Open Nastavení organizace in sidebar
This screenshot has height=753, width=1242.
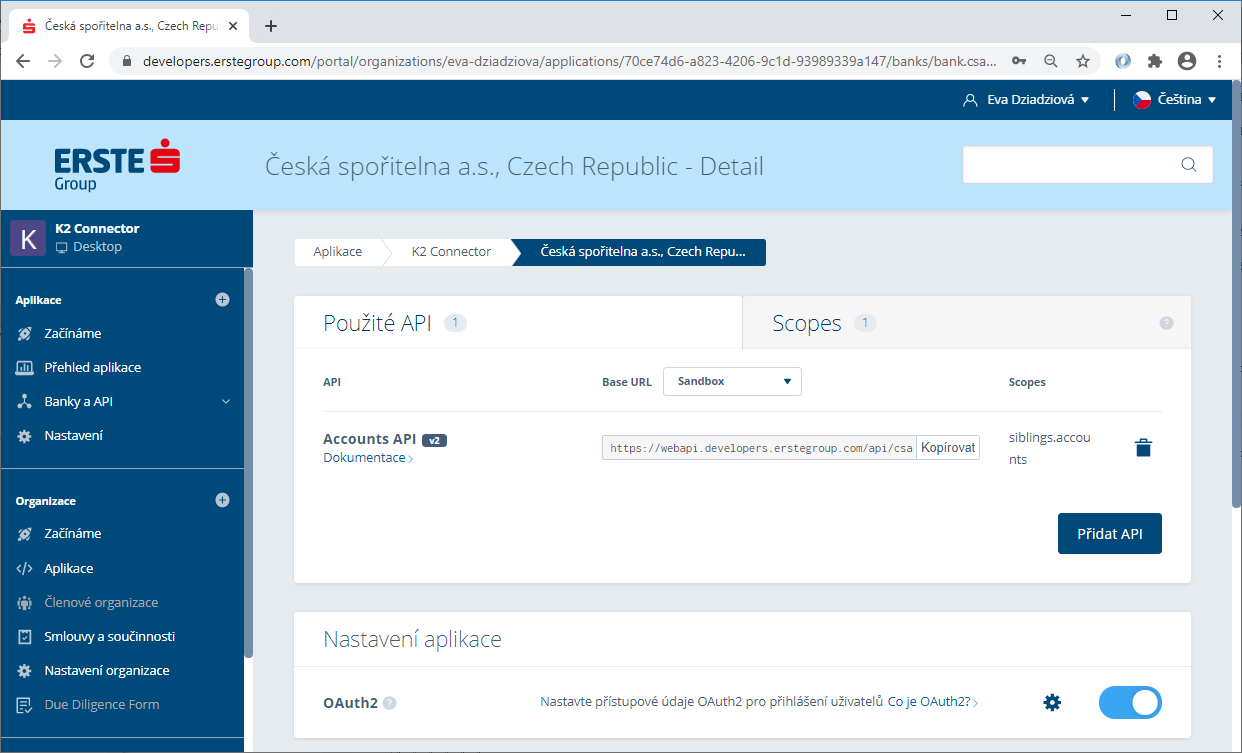(x=107, y=670)
